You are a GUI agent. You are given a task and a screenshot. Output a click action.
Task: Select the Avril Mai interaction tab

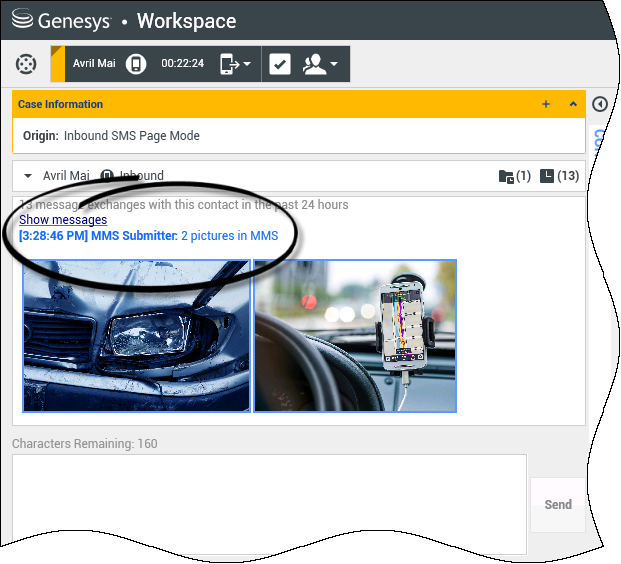94,64
